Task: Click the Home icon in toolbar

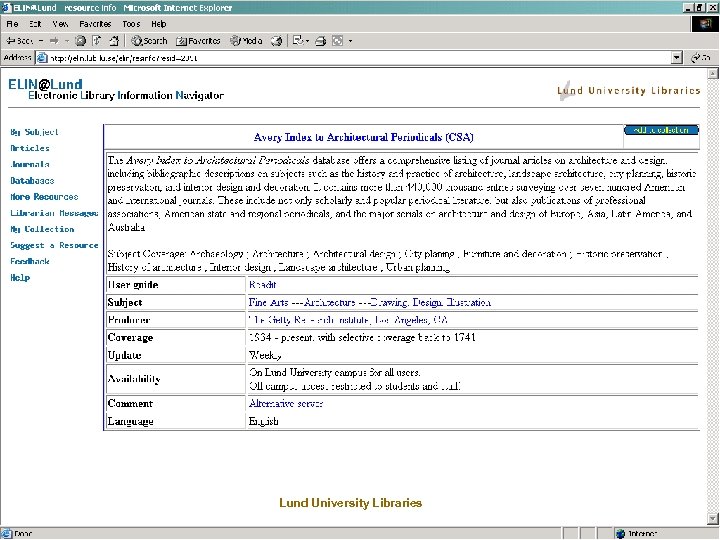Action: 114,41
